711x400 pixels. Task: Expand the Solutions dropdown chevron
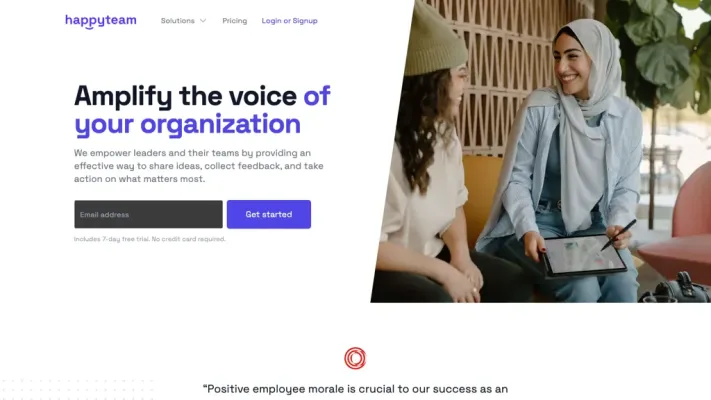203,21
